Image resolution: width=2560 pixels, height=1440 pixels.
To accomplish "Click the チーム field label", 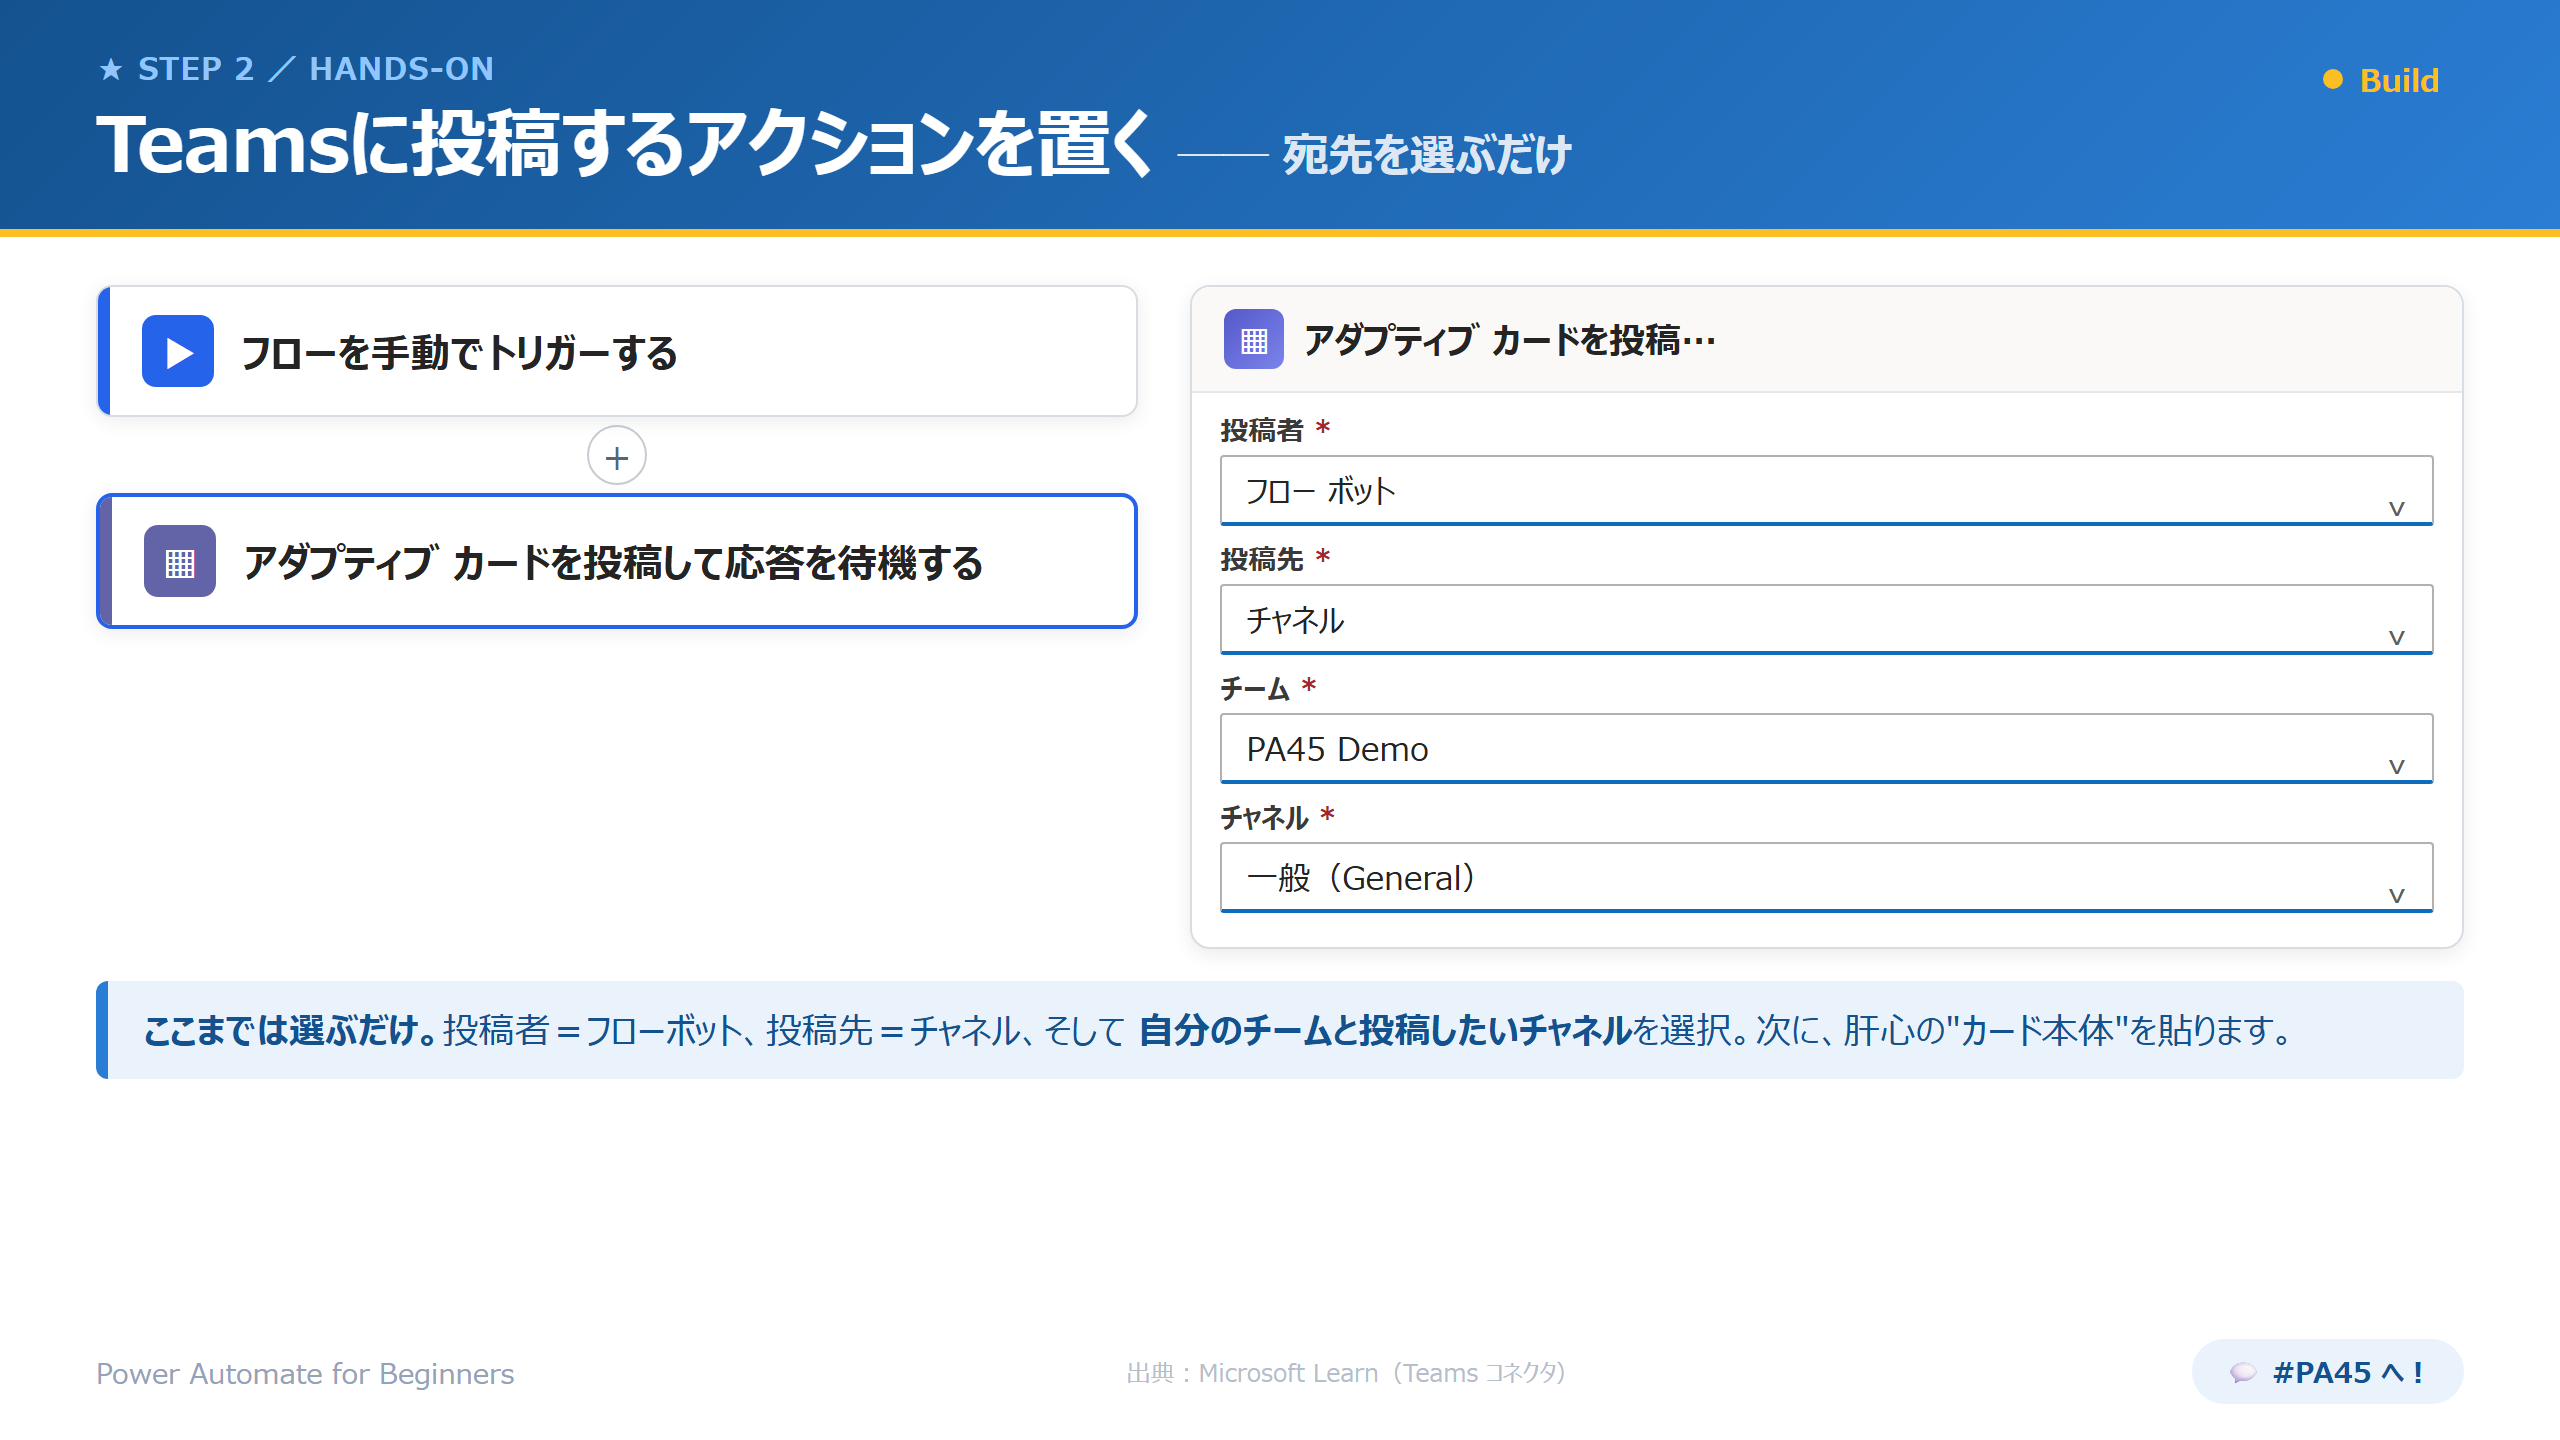I will 1255,688.
